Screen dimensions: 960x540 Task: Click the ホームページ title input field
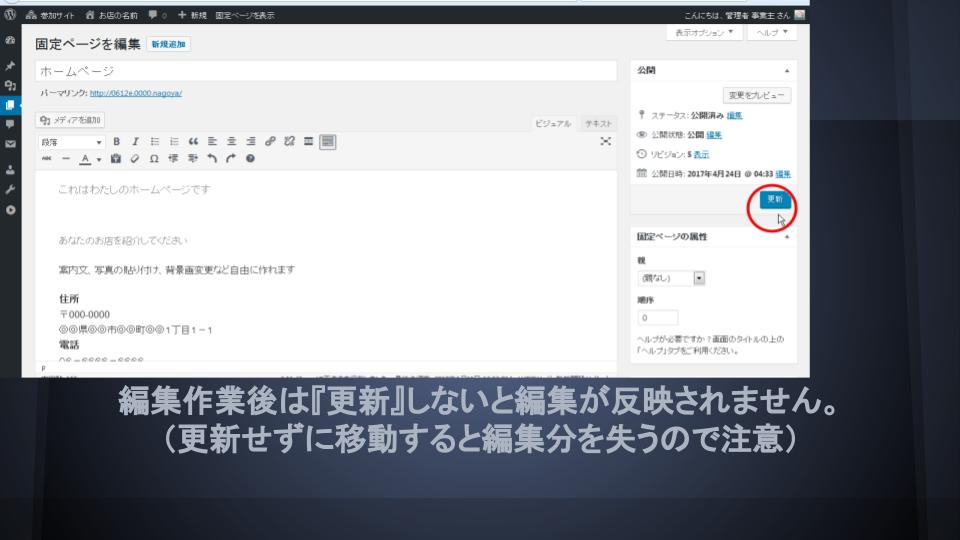pyautogui.click(x=325, y=72)
